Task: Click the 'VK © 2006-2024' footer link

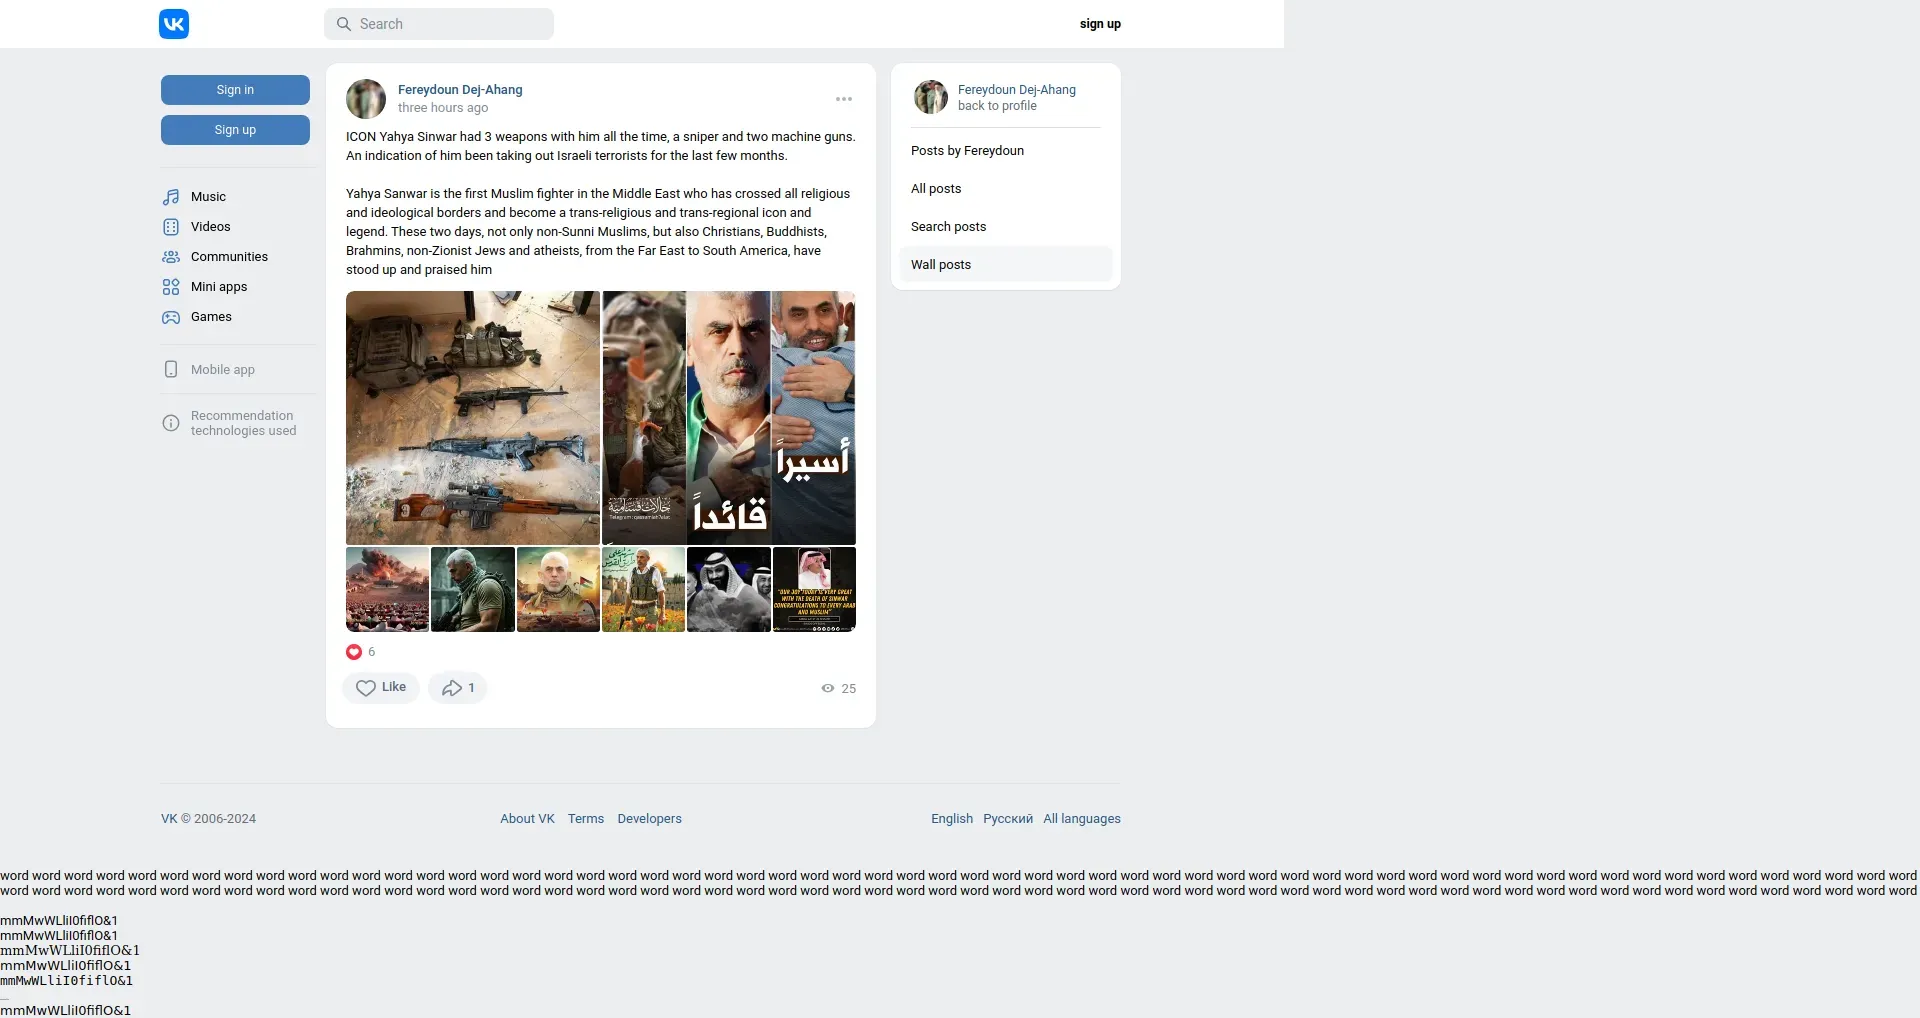Action: [208, 819]
